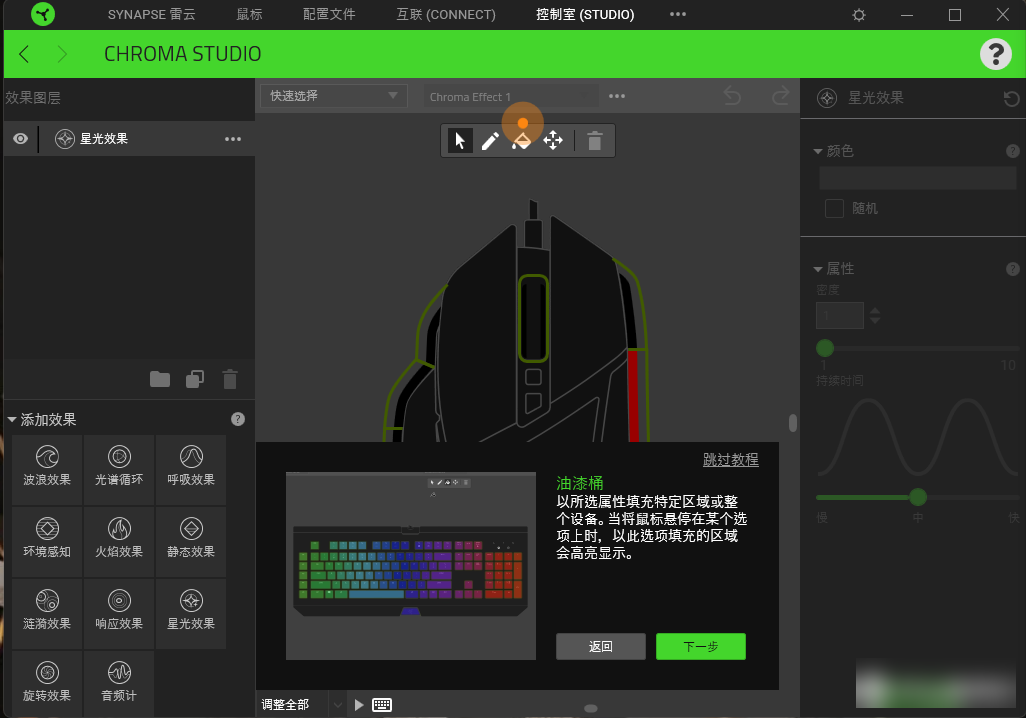Add the 音频计 audio meter effect

pos(119,683)
